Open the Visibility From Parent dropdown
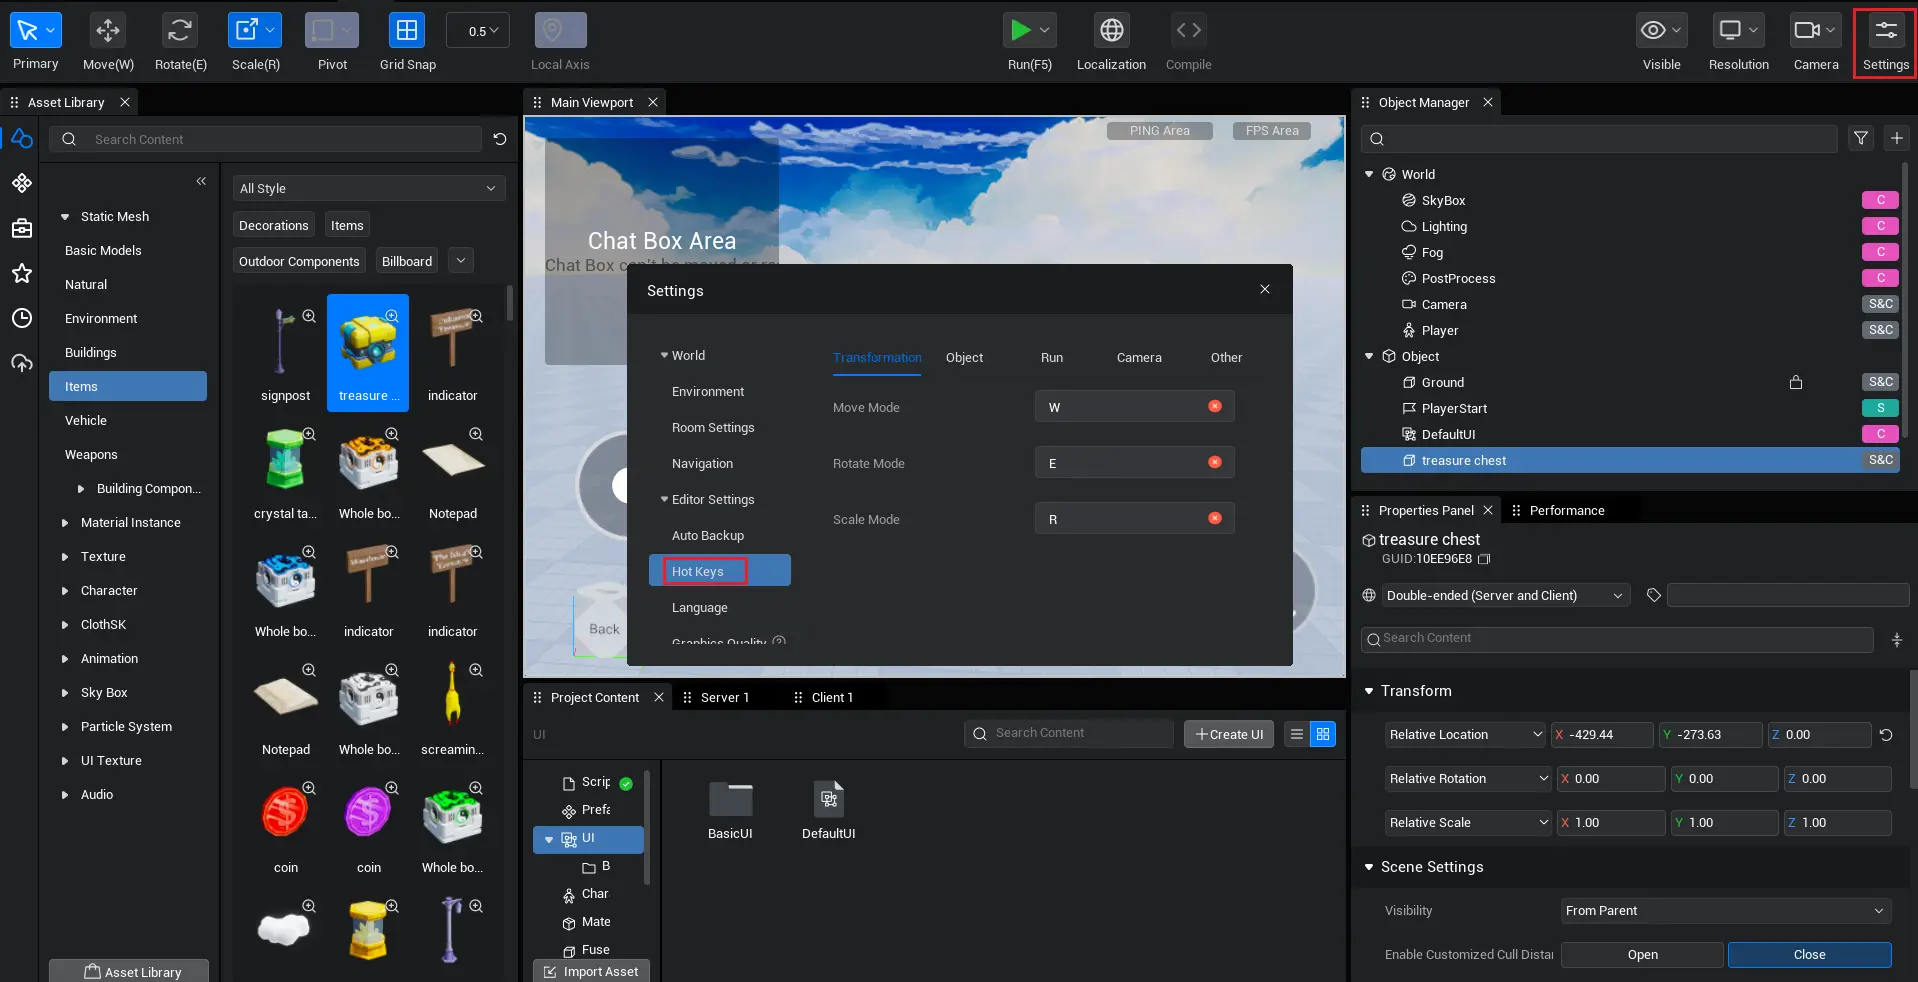Image resolution: width=1918 pixels, height=982 pixels. click(x=1726, y=910)
